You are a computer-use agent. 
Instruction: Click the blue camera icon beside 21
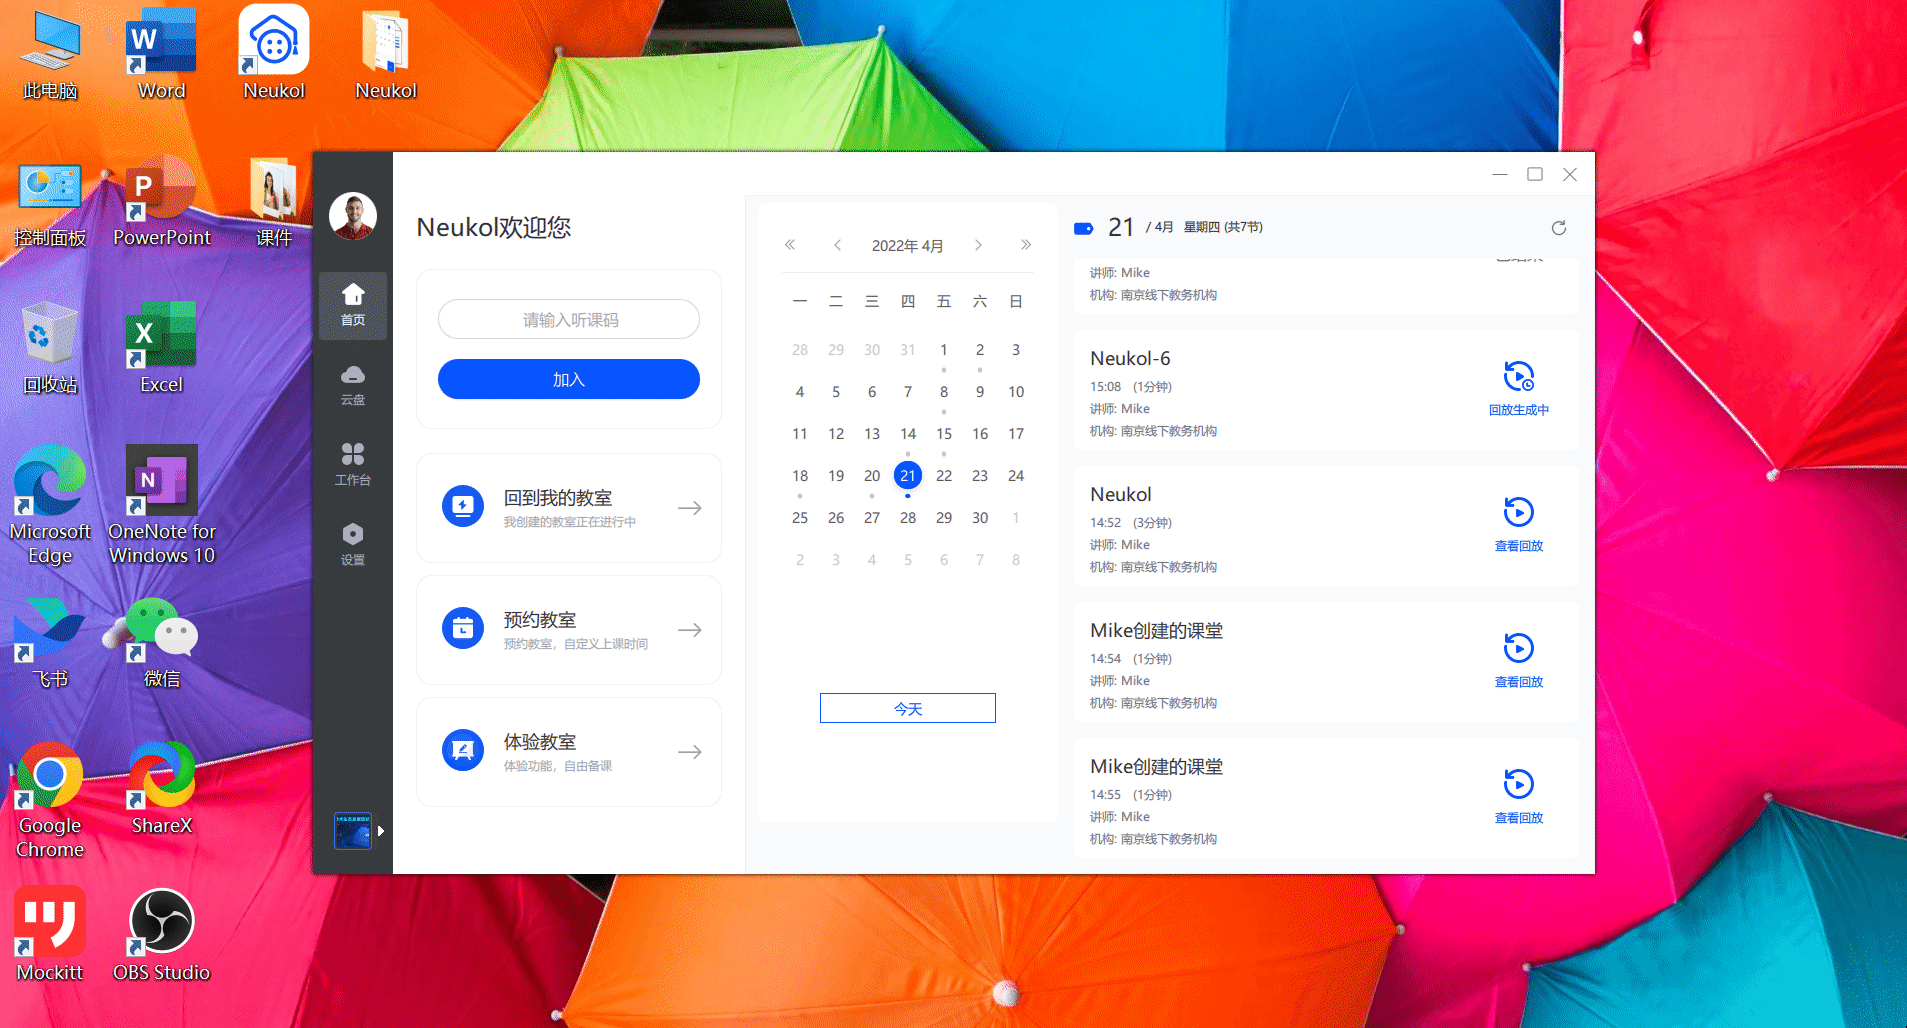[1084, 228]
